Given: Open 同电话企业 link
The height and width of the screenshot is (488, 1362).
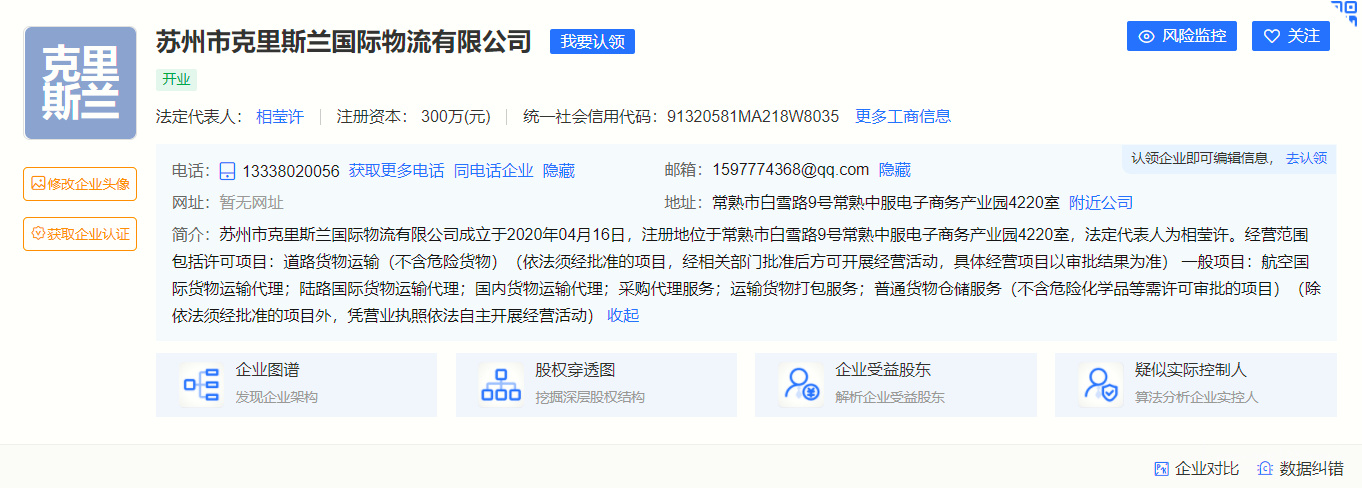Looking at the screenshot, I should pos(493,171).
